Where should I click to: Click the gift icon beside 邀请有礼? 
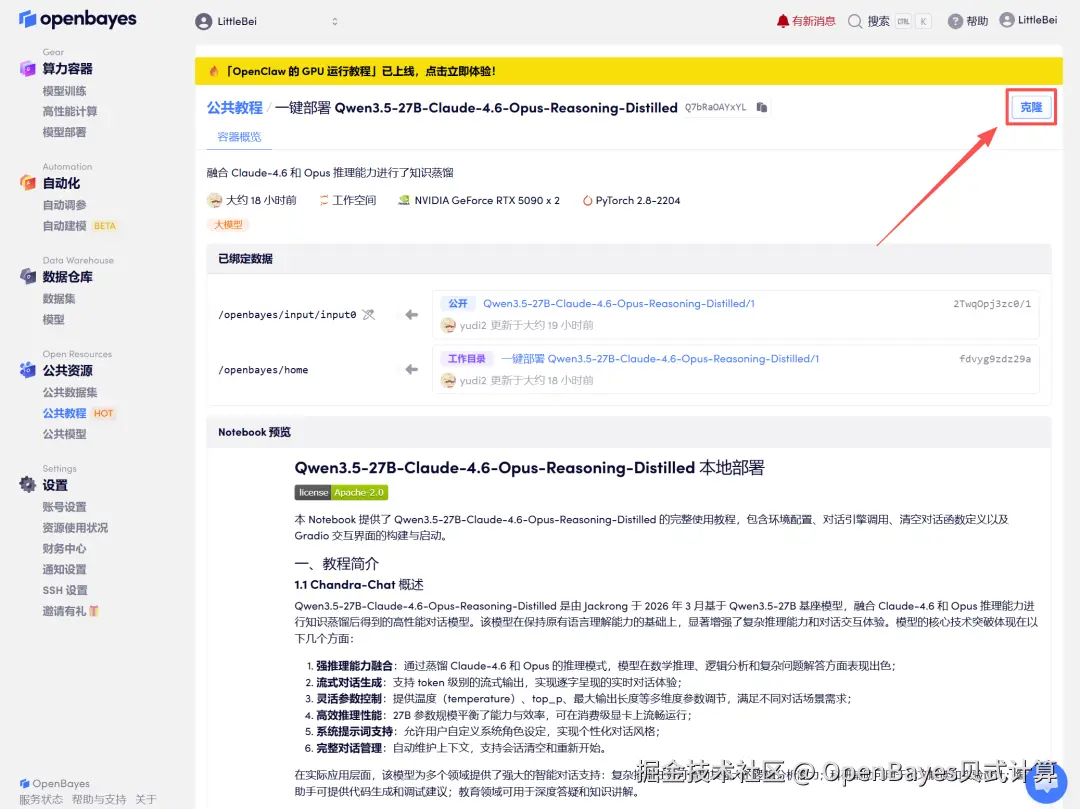pos(94,611)
